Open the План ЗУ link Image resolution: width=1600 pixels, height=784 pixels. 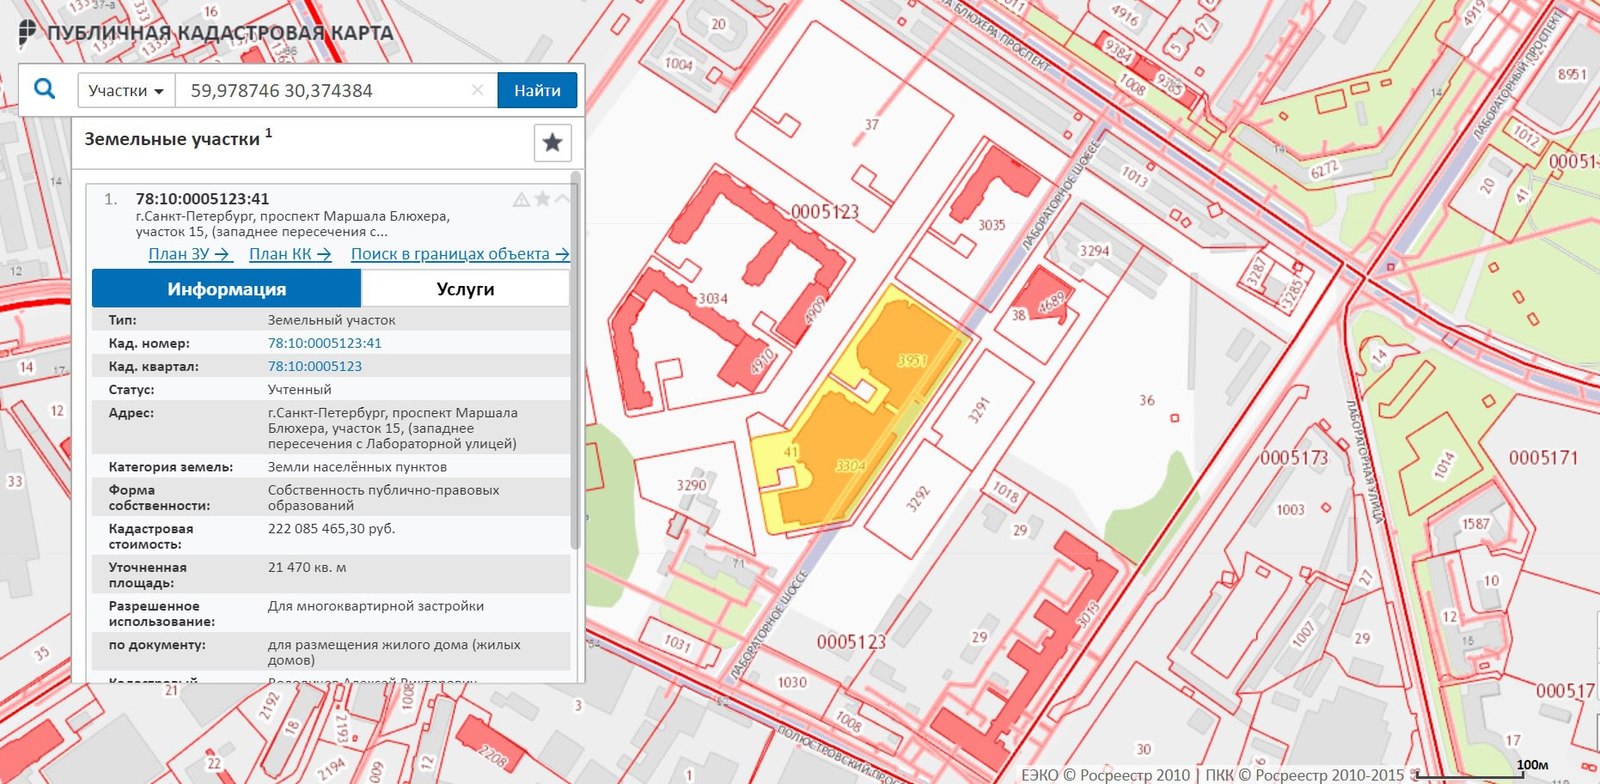pyautogui.click(x=190, y=254)
